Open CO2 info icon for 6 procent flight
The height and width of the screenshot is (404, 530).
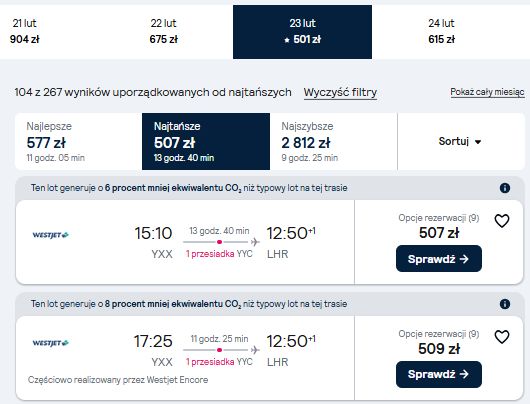click(x=505, y=188)
